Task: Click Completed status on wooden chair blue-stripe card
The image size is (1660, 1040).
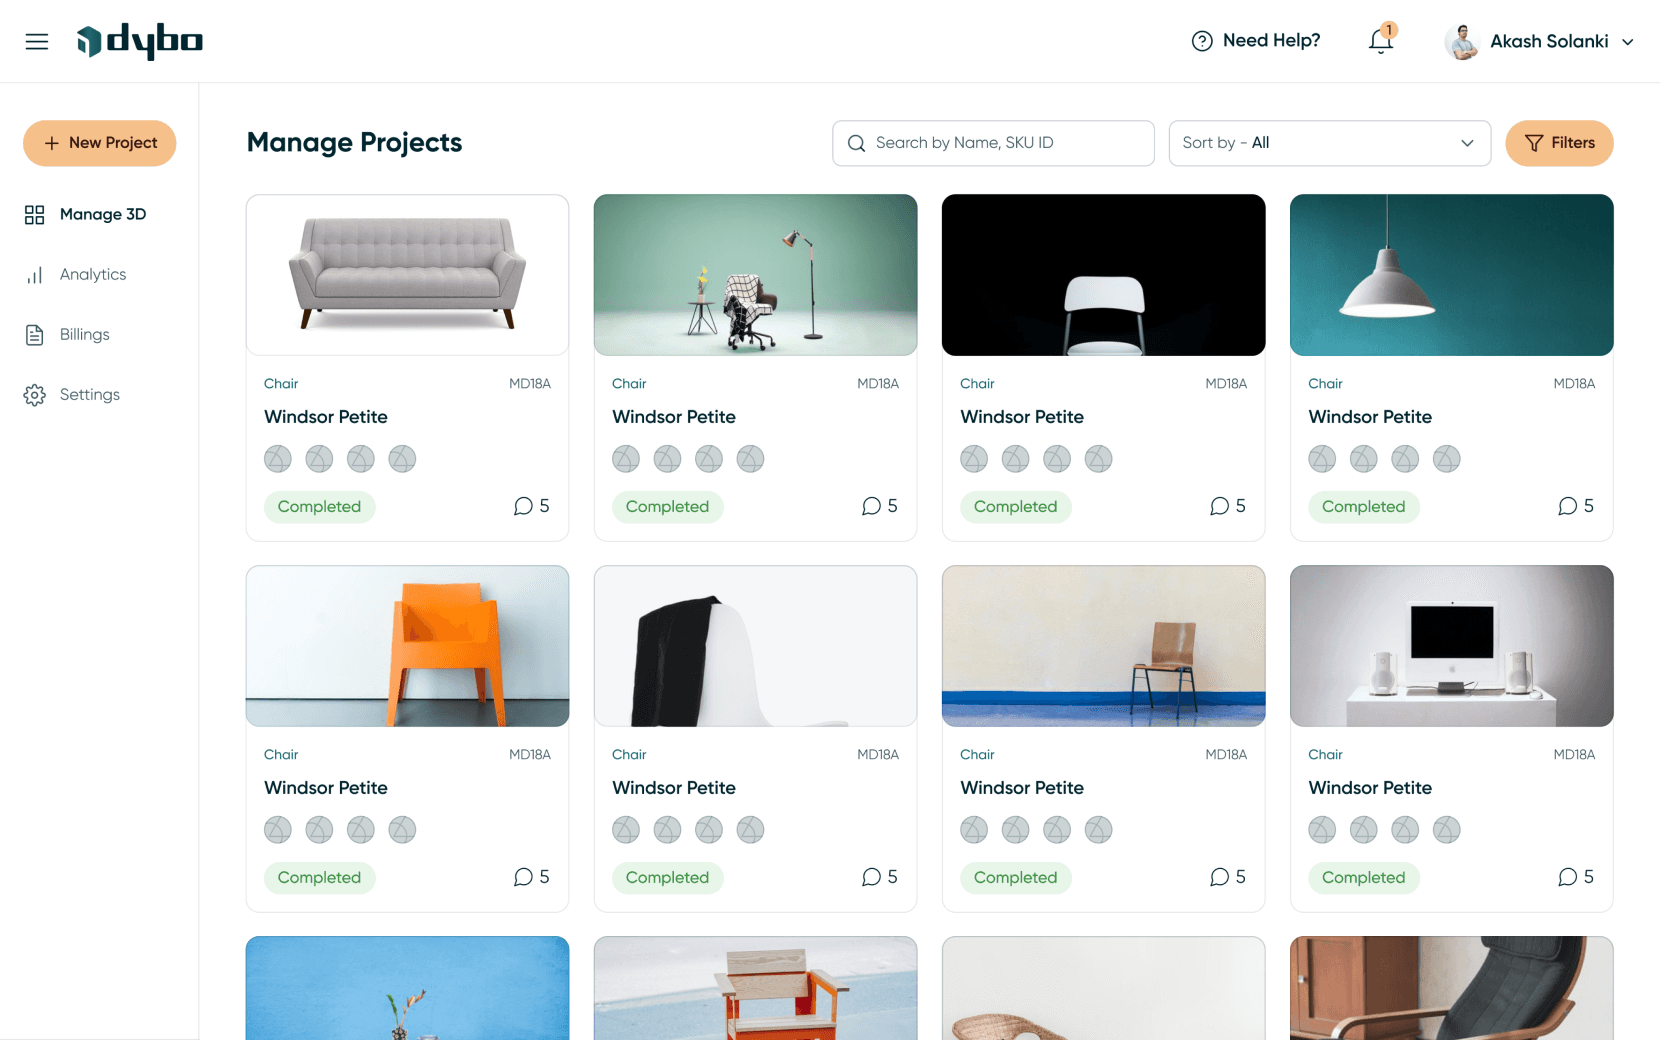Action: [1015, 878]
